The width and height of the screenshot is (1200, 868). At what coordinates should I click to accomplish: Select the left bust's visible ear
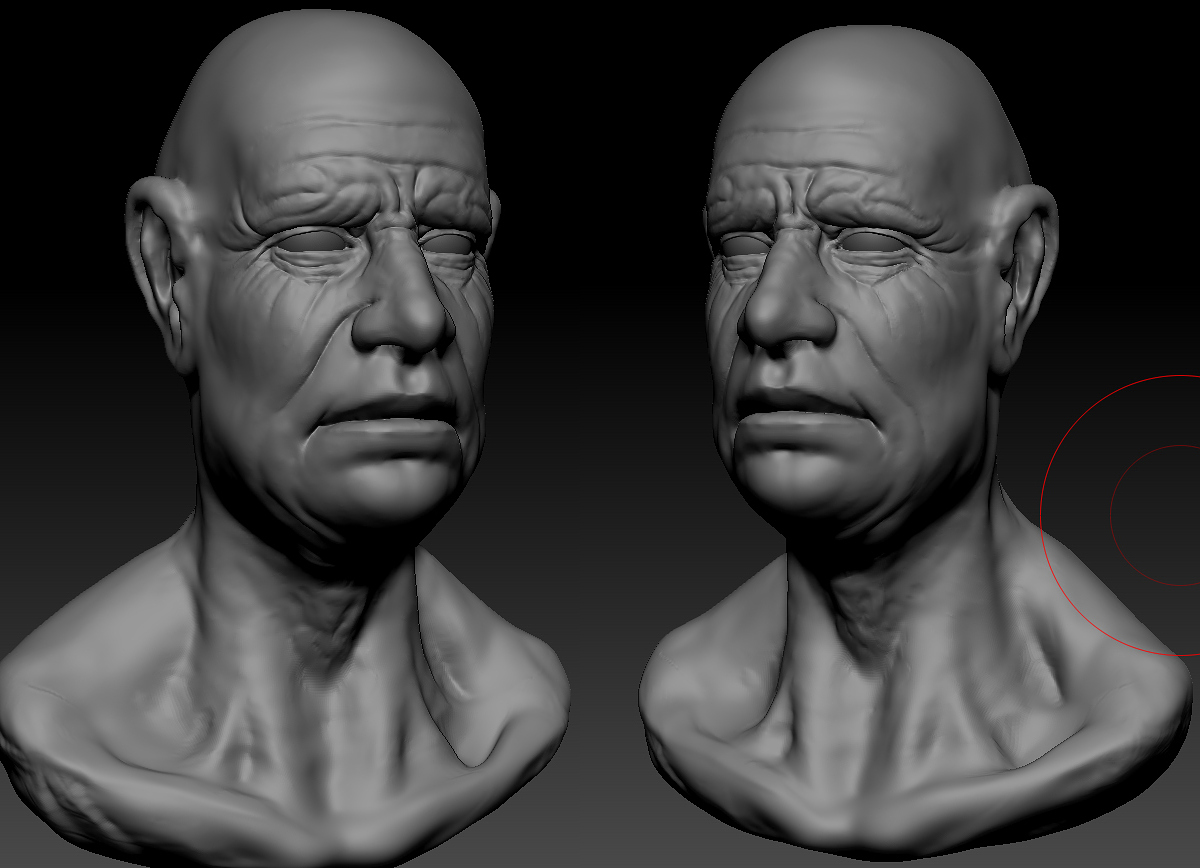coord(162,273)
